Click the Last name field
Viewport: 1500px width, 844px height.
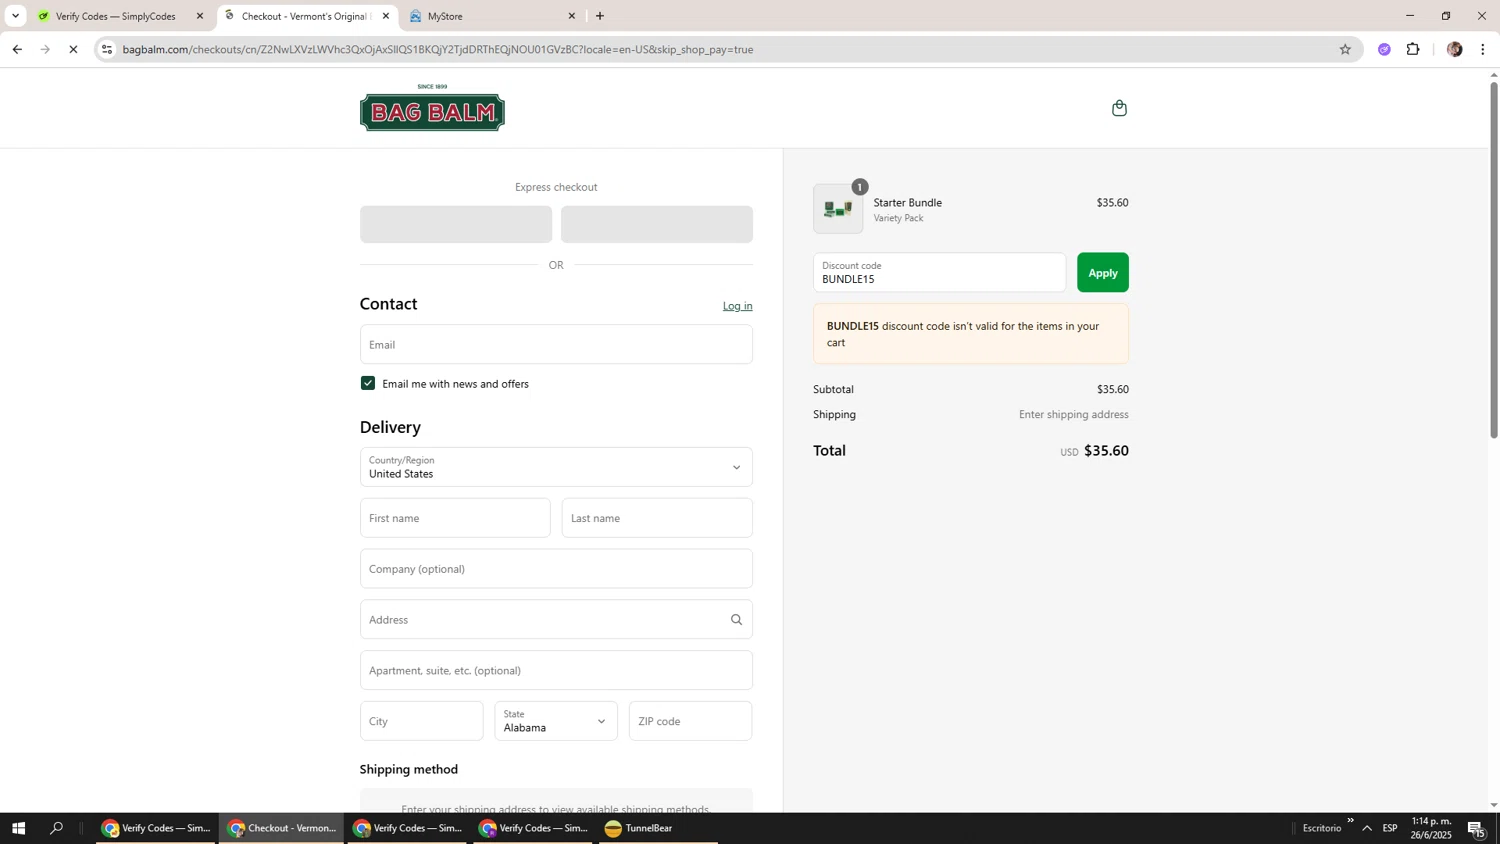[657, 518]
